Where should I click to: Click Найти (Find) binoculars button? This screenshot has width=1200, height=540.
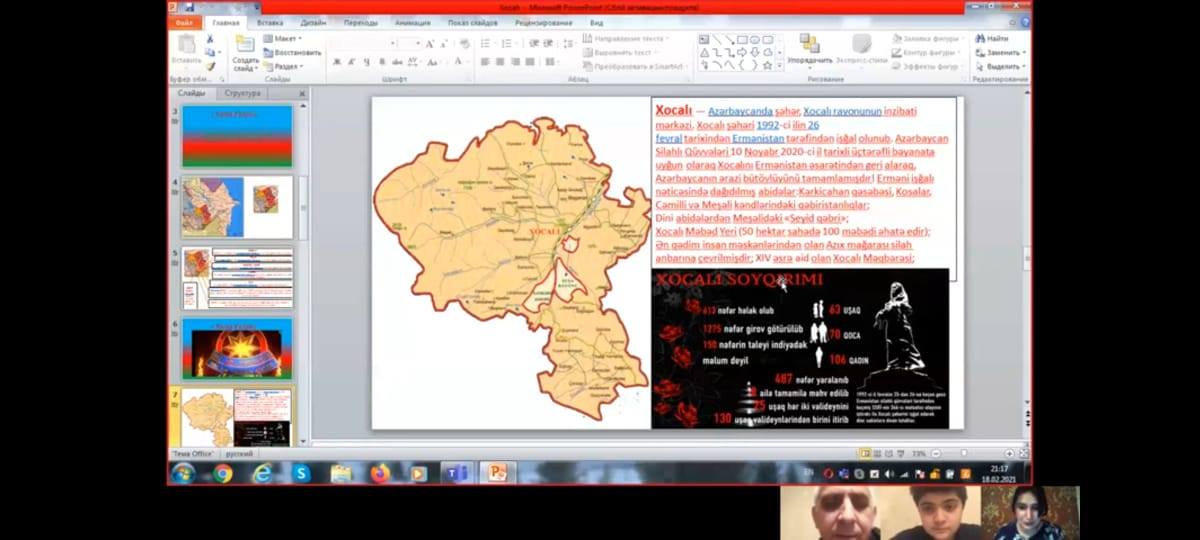click(x=991, y=39)
